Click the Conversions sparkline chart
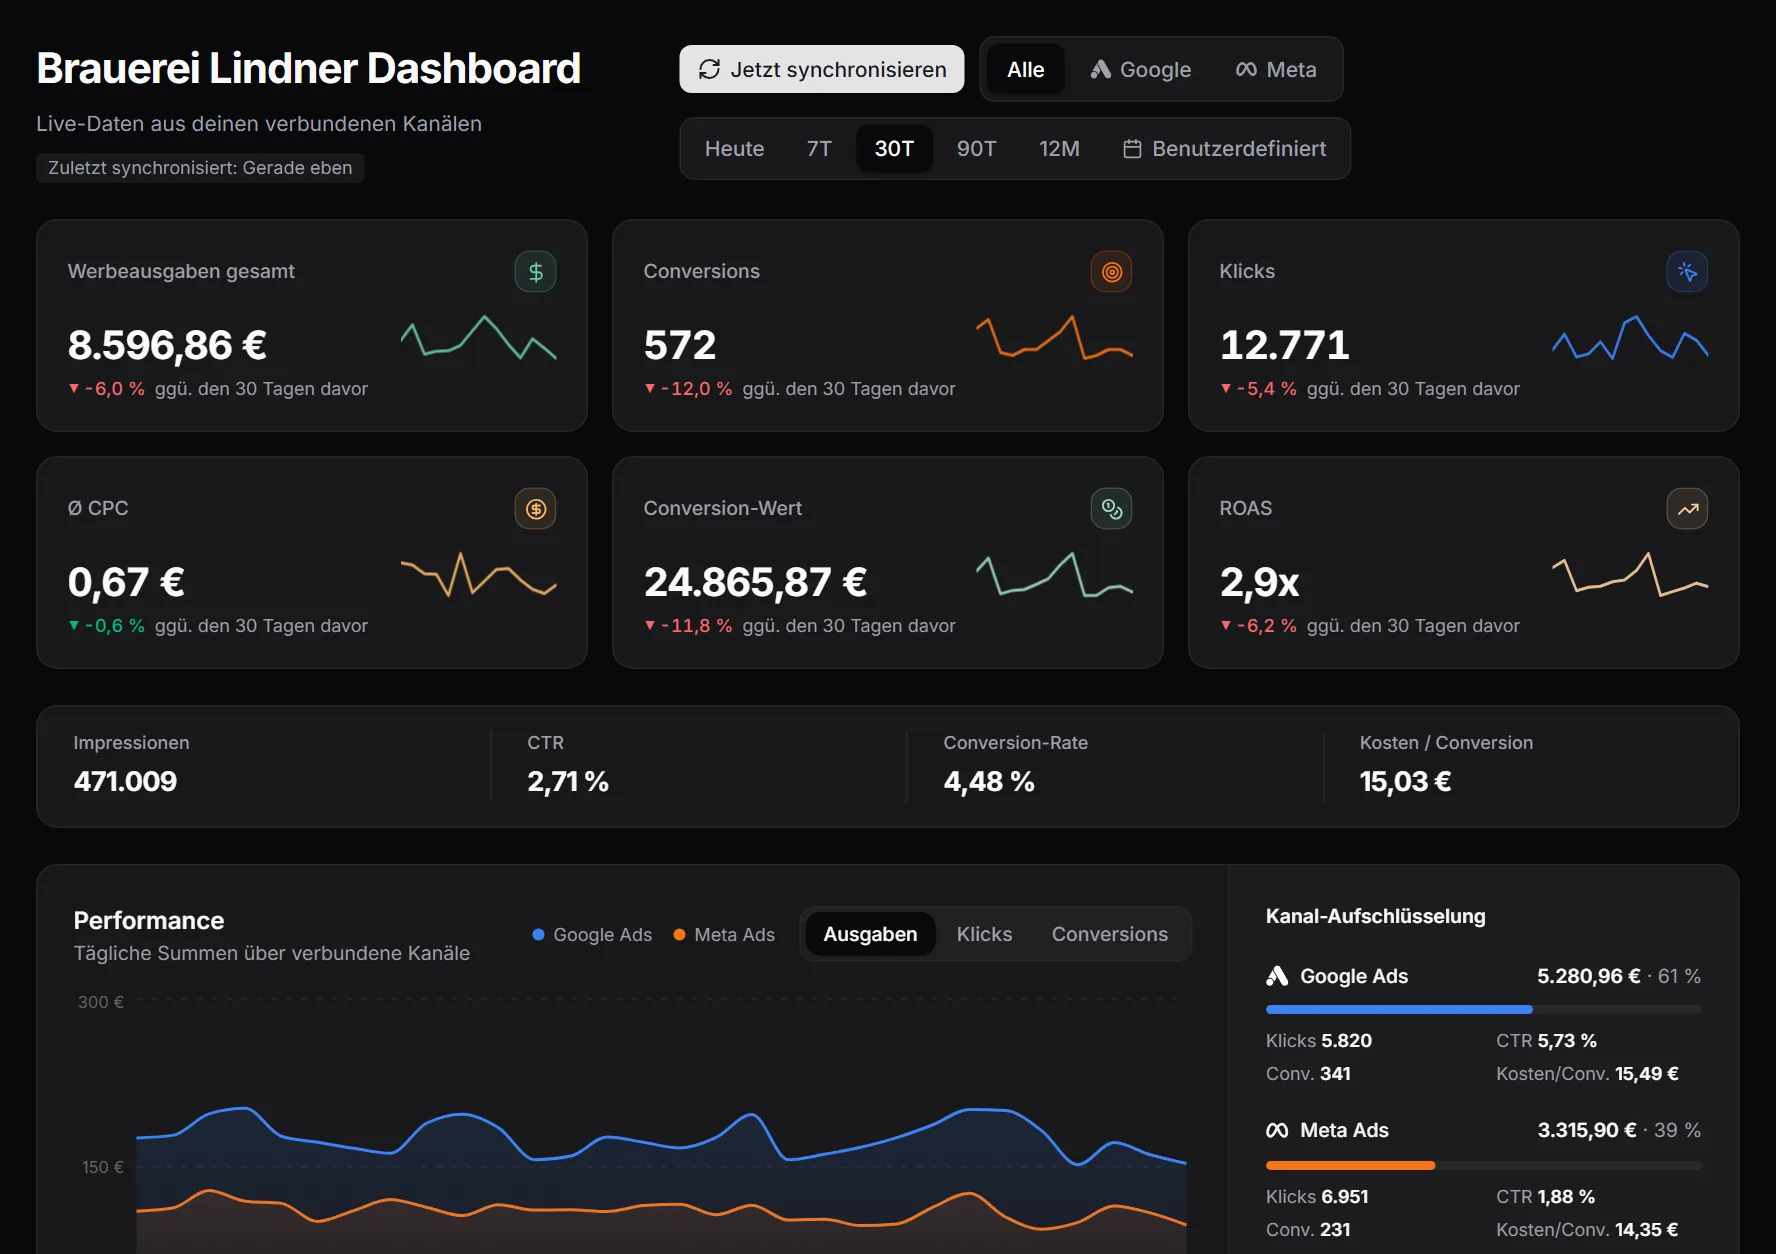 pyautogui.click(x=1055, y=338)
